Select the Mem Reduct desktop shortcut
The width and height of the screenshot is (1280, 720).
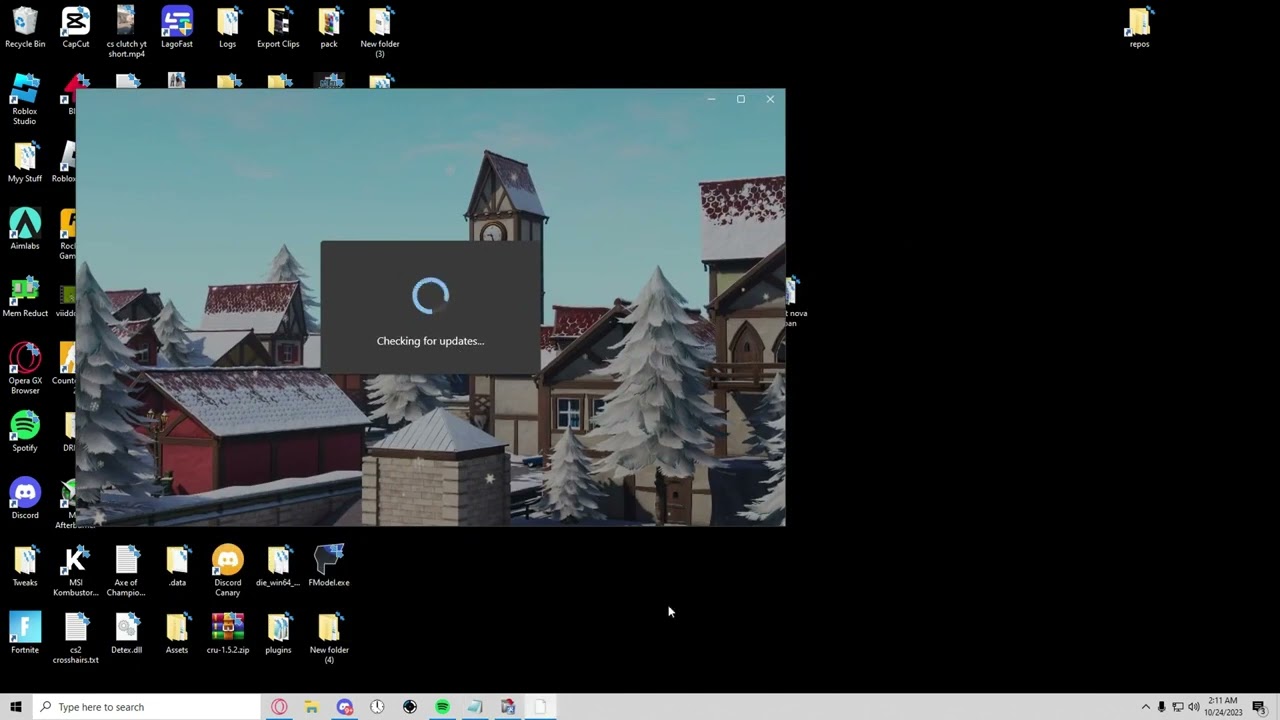[x=25, y=297]
